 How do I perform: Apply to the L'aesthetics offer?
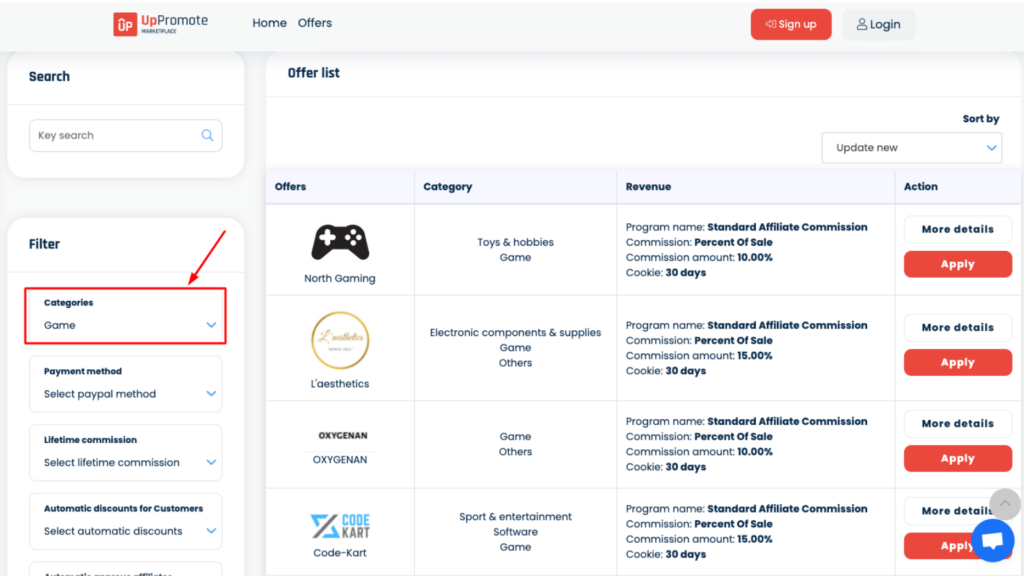957,362
